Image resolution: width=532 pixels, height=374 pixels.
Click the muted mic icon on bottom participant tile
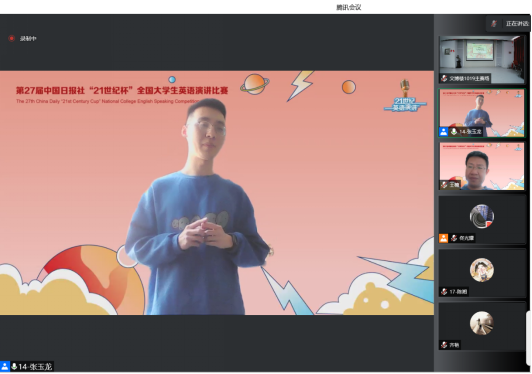click(x=444, y=345)
